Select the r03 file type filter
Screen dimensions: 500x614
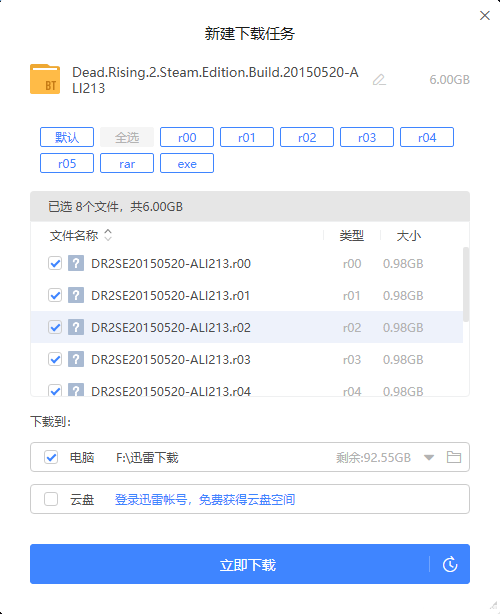click(367, 137)
